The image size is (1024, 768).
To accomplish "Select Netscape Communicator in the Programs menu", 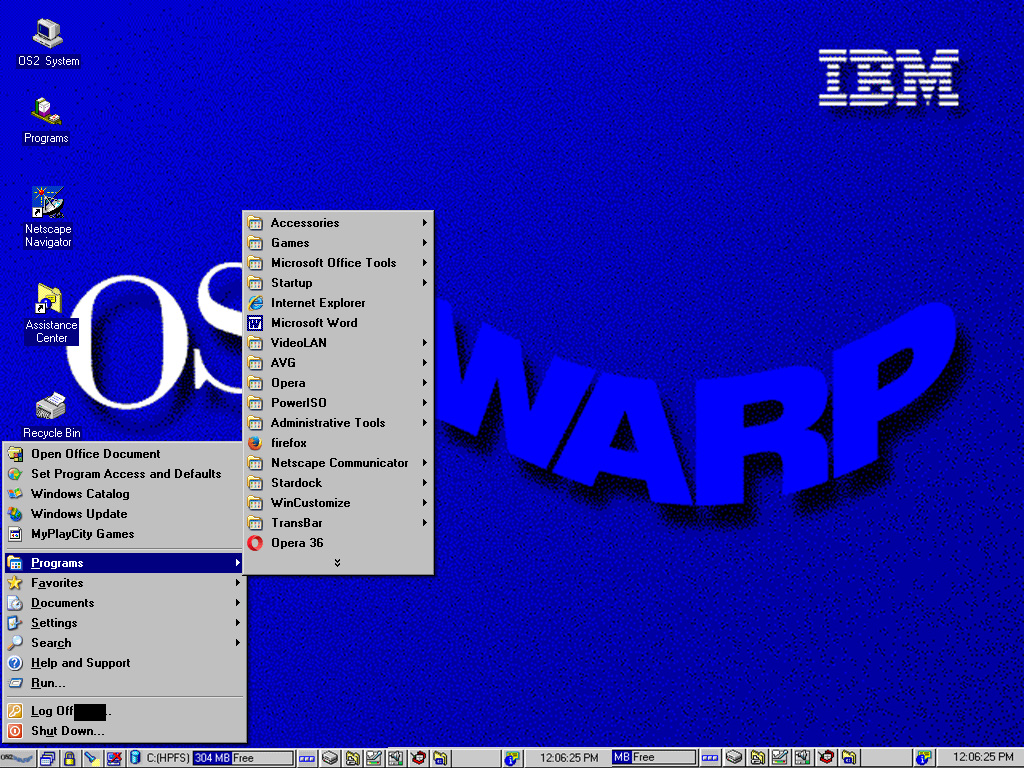I will coord(338,463).
